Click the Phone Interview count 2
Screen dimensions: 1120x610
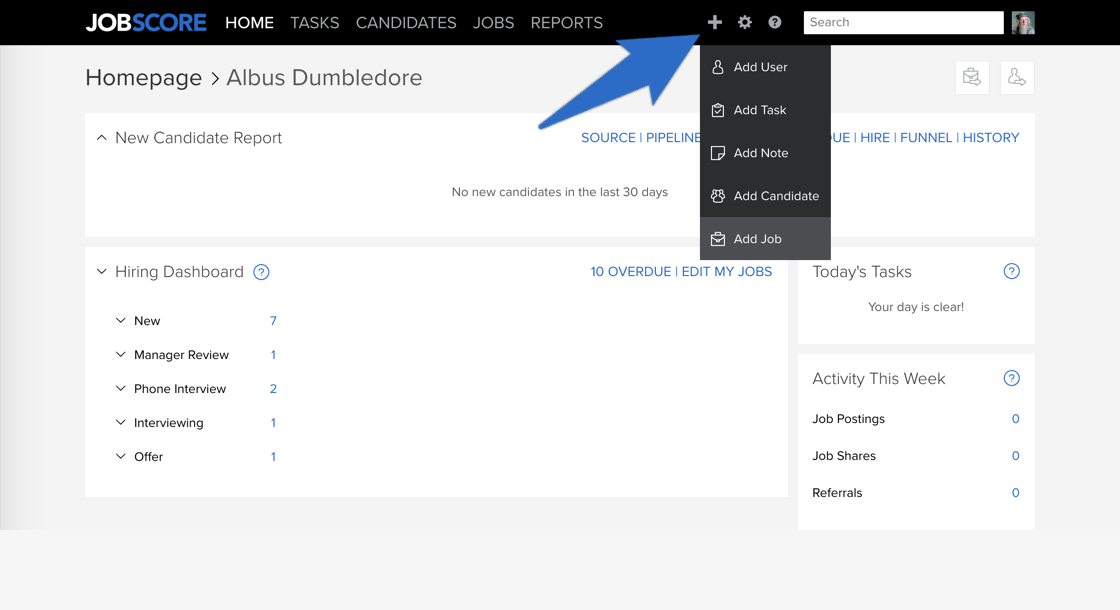273,389
